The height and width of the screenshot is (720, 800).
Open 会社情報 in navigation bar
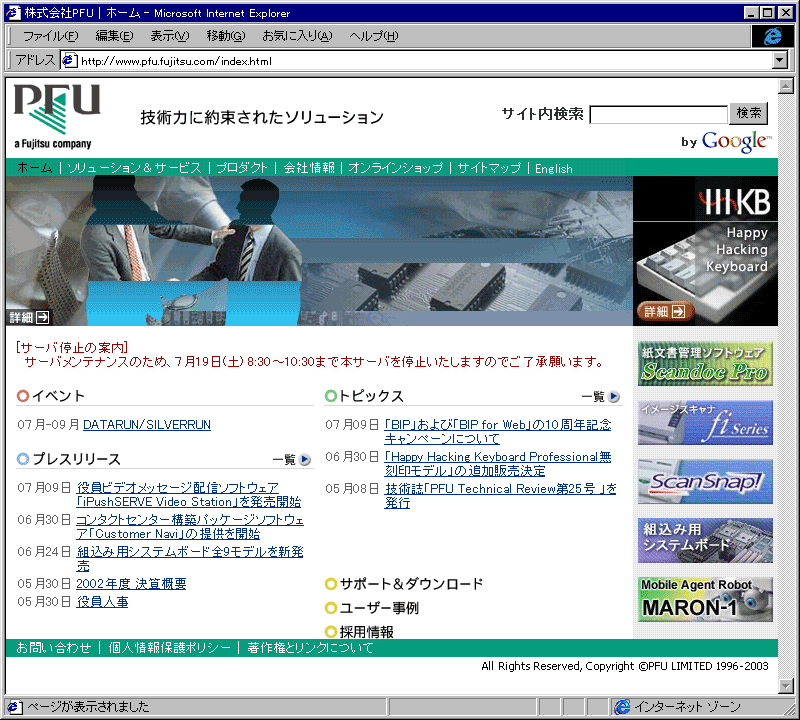[309, 168]
